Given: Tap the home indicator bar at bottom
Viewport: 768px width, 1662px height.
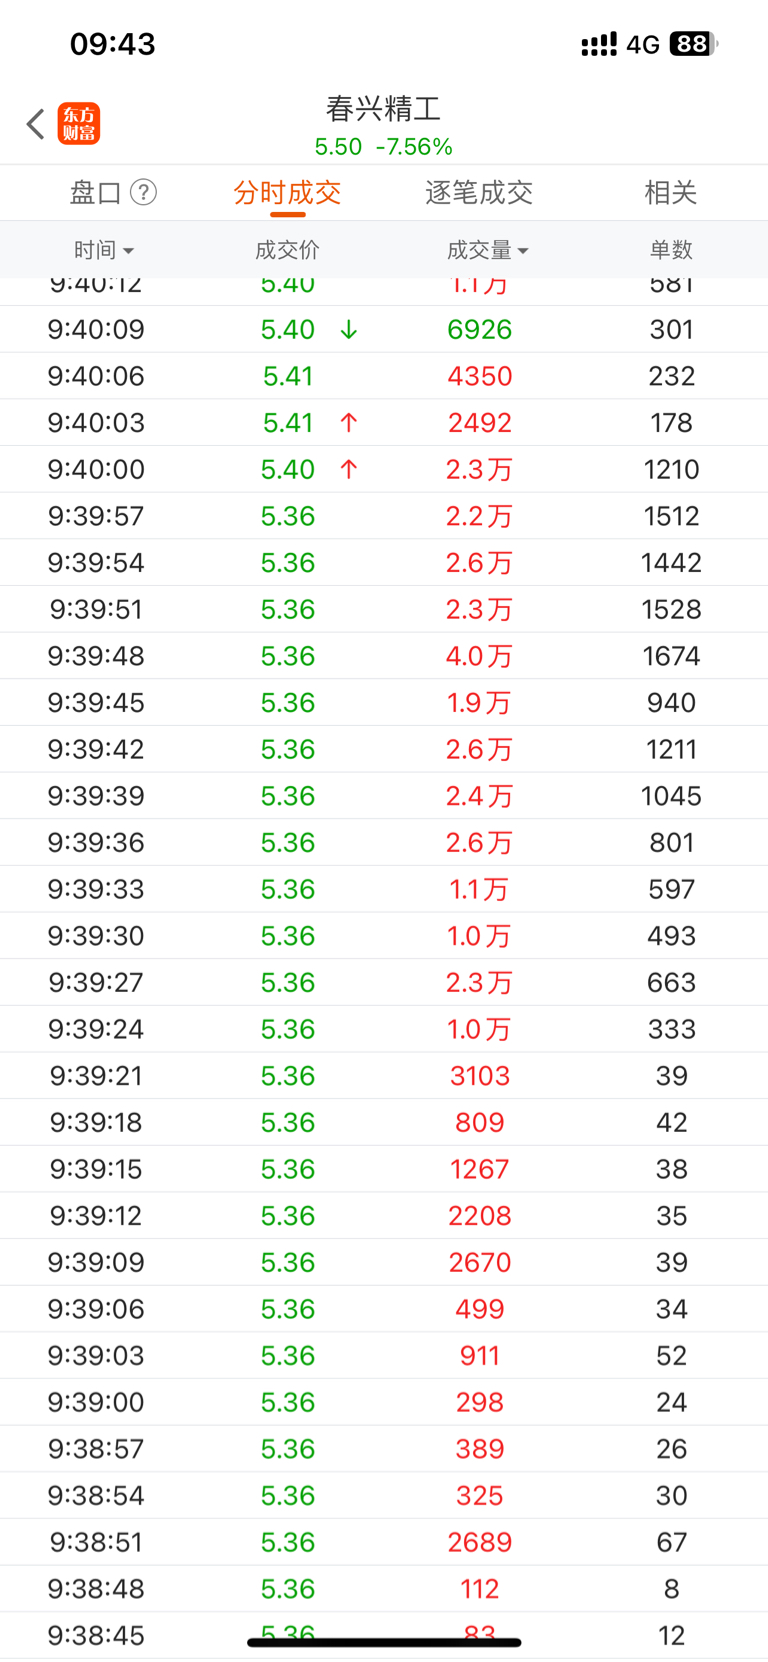Looking at the screenshot, I should click(384, 1642).
